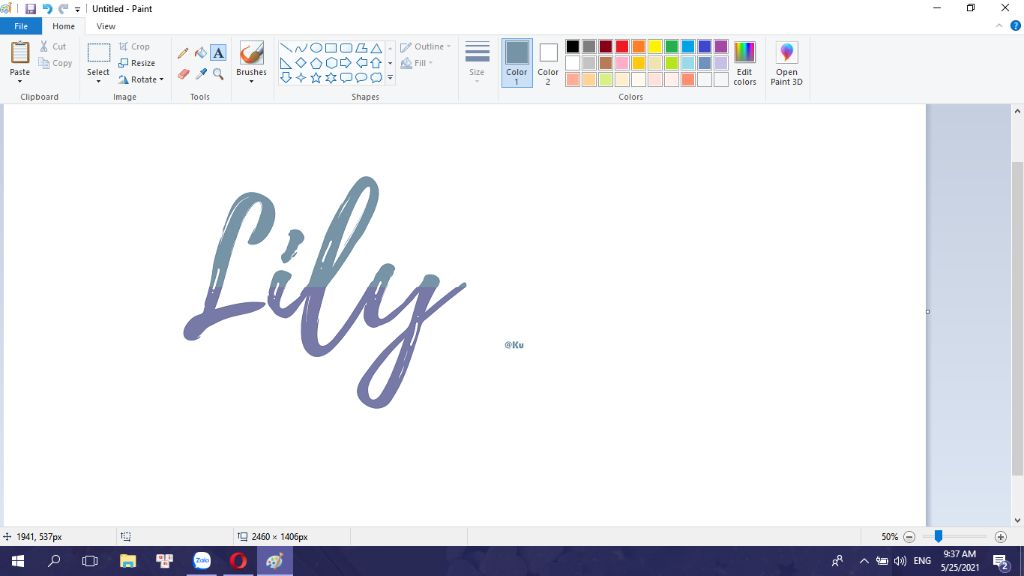Pick the Eraser tool
The width and height of the screenshot is (1024, 576).
[x=183, y=74]
